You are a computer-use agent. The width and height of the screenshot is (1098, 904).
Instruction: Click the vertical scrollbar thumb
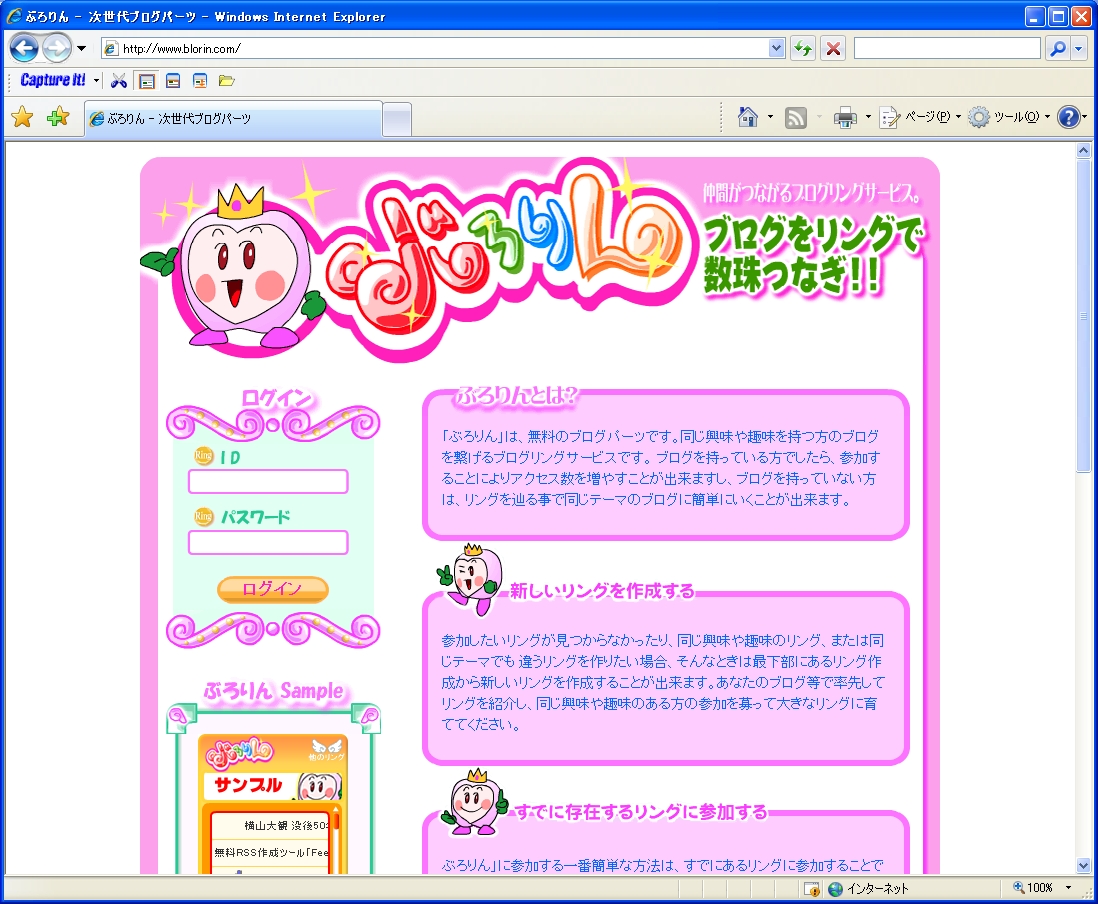click(x=1083, y=316)
